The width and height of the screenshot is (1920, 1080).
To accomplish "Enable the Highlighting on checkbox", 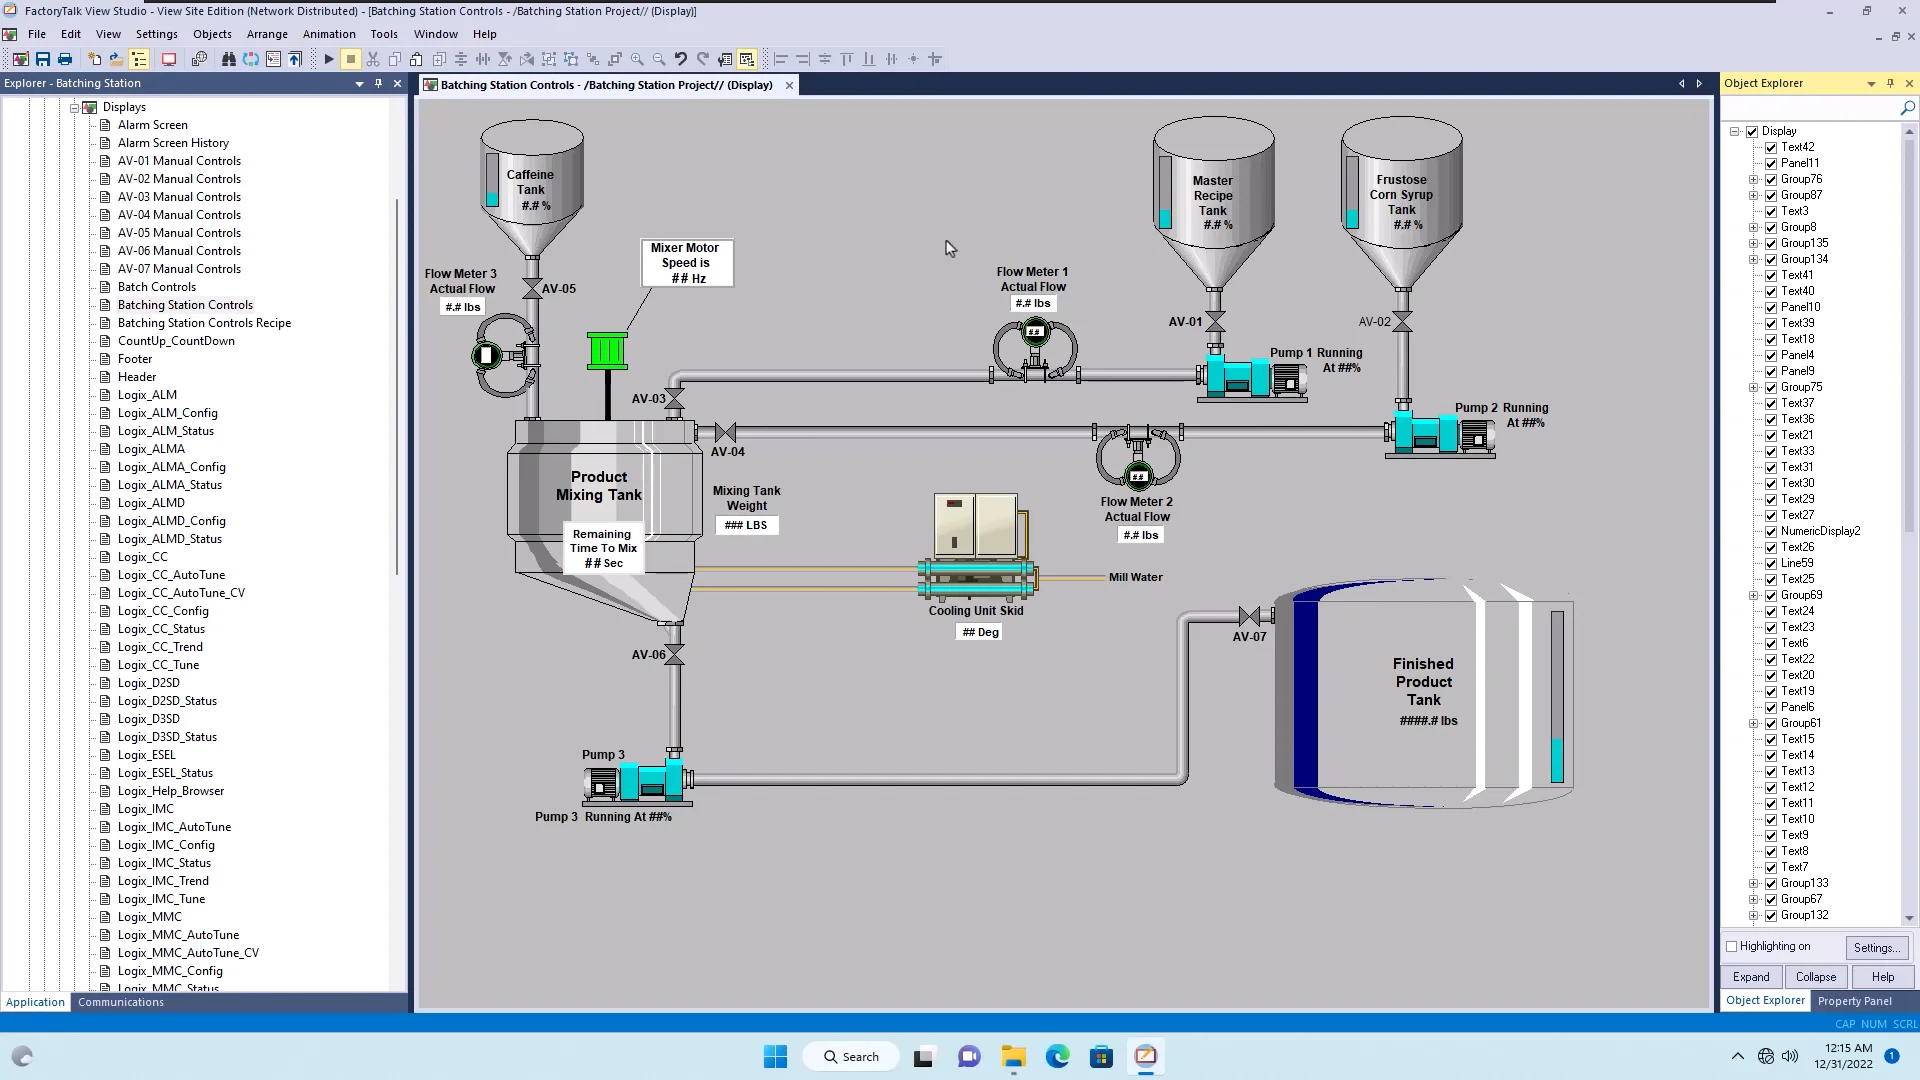I will point(1732,946).
